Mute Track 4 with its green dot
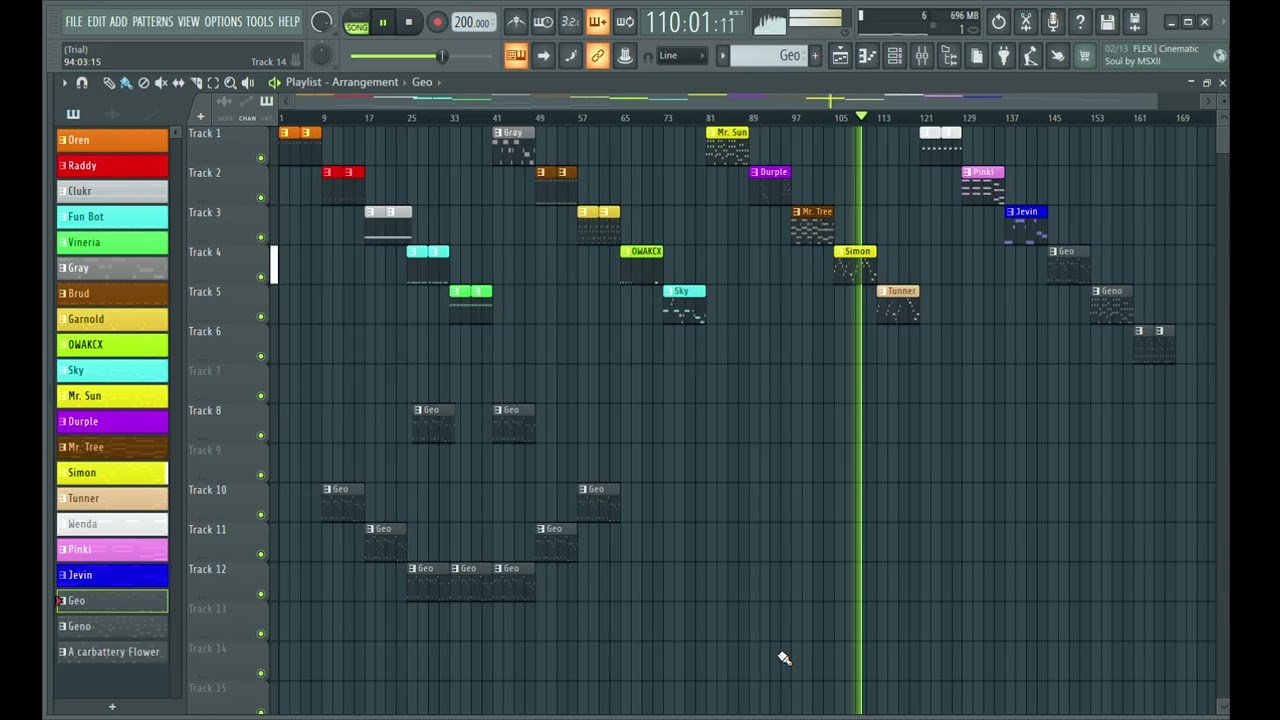The height and width of the screenshot is (720, 1280). click(261, 277)
